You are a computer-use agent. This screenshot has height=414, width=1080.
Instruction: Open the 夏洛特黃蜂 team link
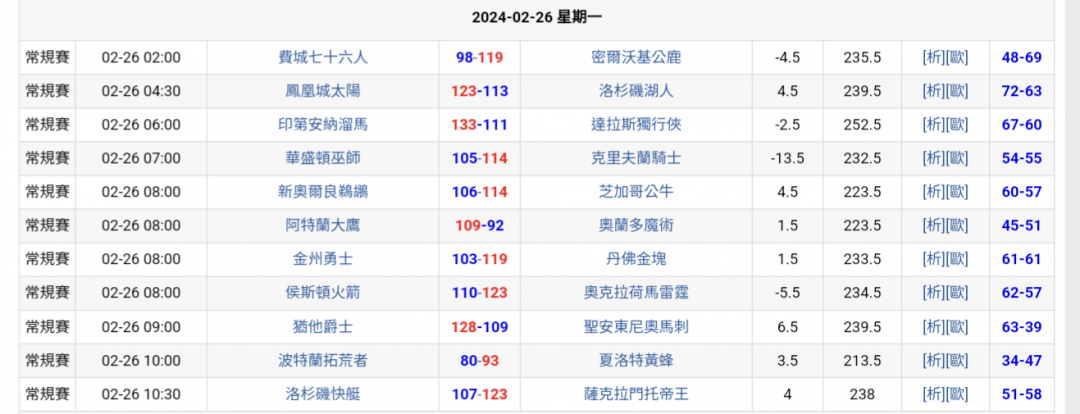pyautogui.click(x=636, y=360)
